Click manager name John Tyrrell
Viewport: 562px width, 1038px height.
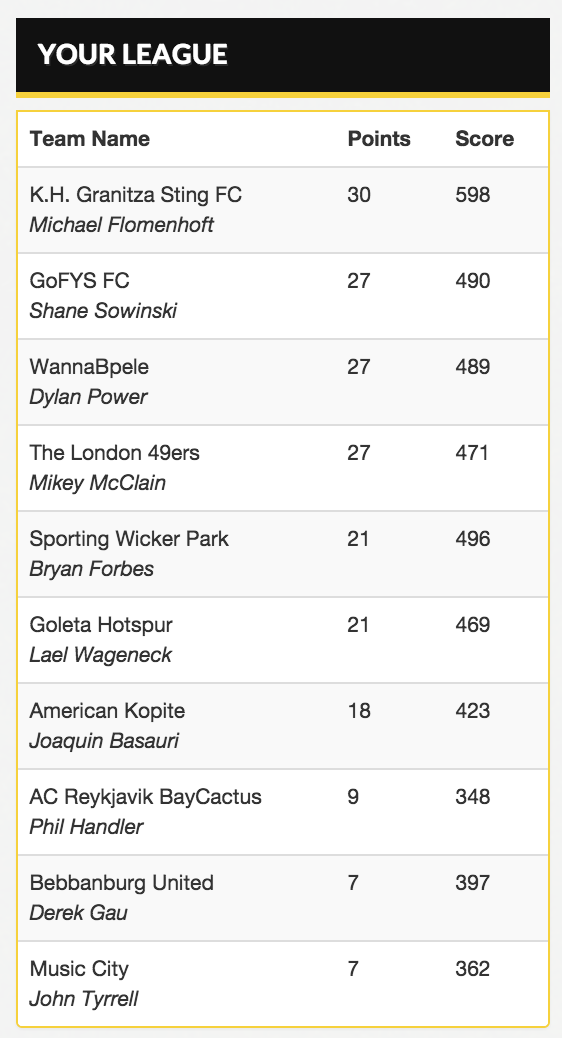(x=83, y=998)
